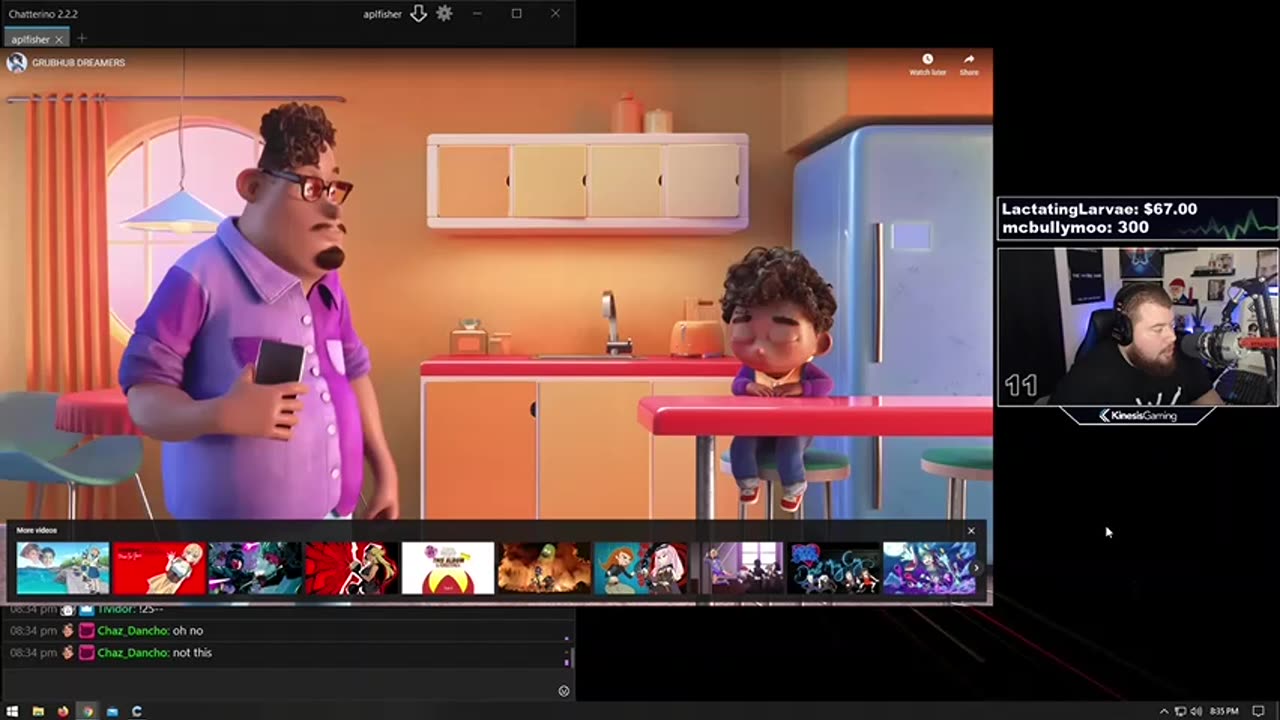Open first suggested video with beach kids

pos(63,568)
